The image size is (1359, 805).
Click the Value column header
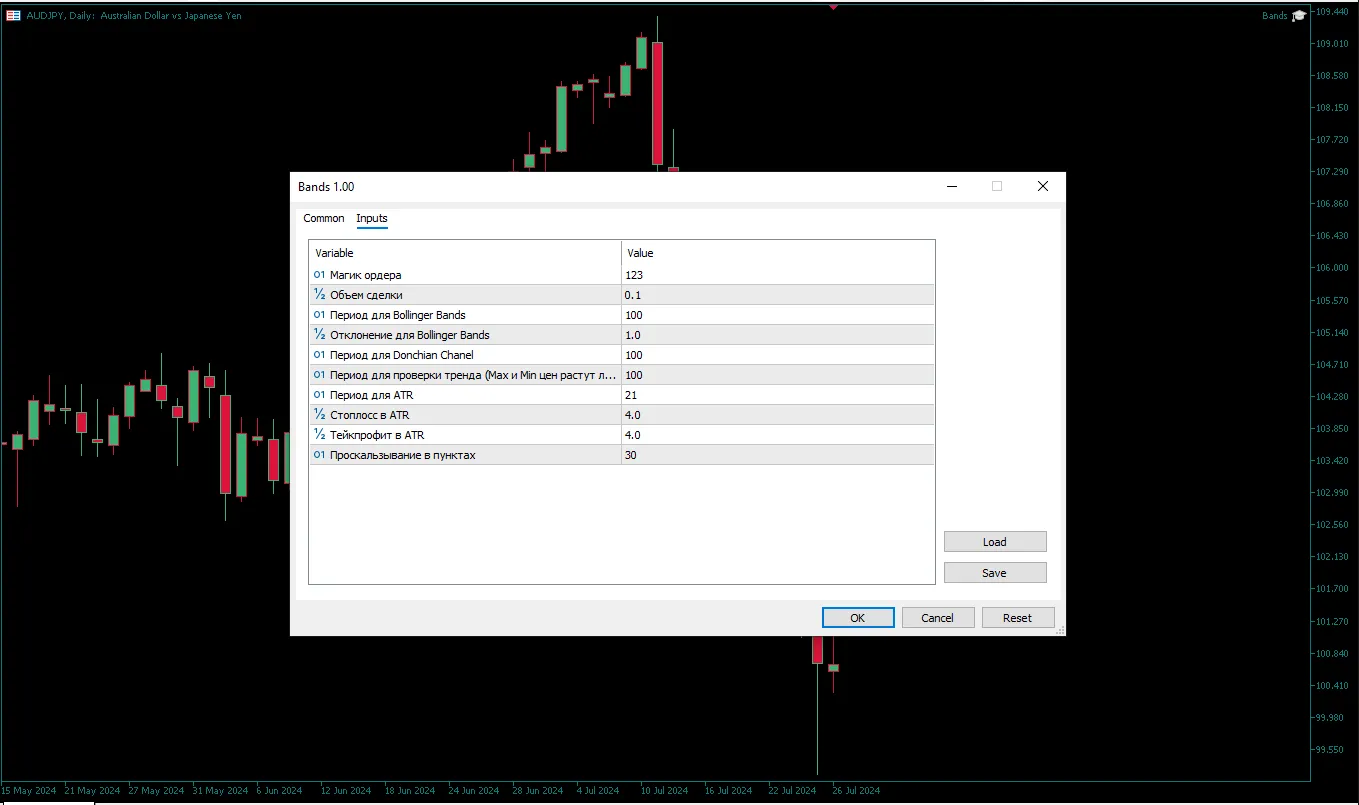coord(777,253)
